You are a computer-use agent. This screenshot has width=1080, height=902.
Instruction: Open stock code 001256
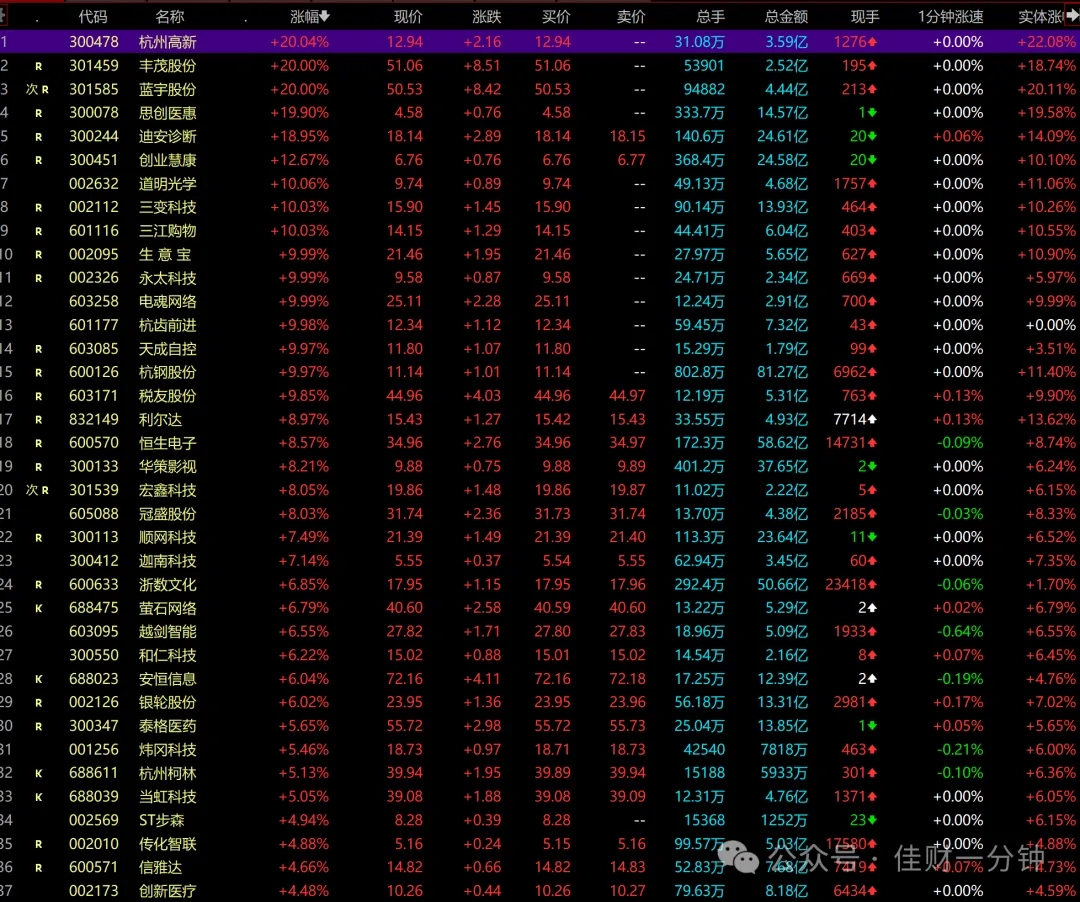click(x=94, y=750)
